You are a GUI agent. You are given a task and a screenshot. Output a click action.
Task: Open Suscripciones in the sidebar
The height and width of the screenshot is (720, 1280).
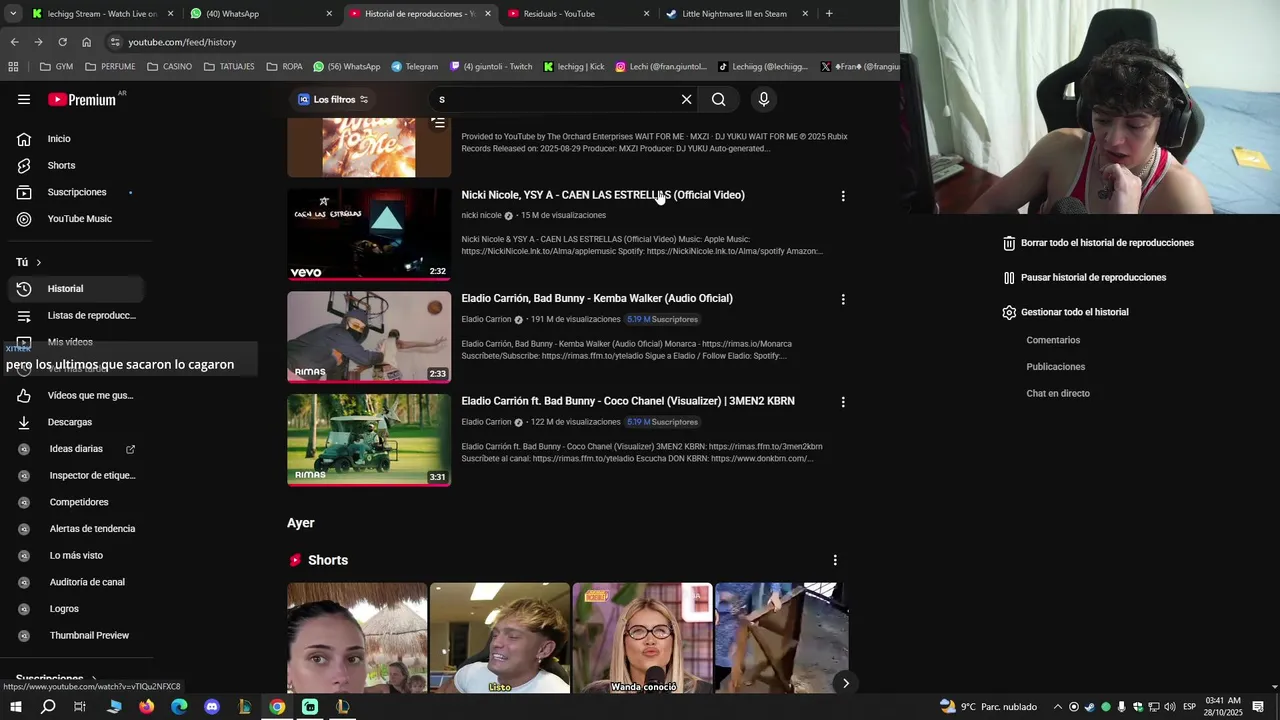point(75,192)
